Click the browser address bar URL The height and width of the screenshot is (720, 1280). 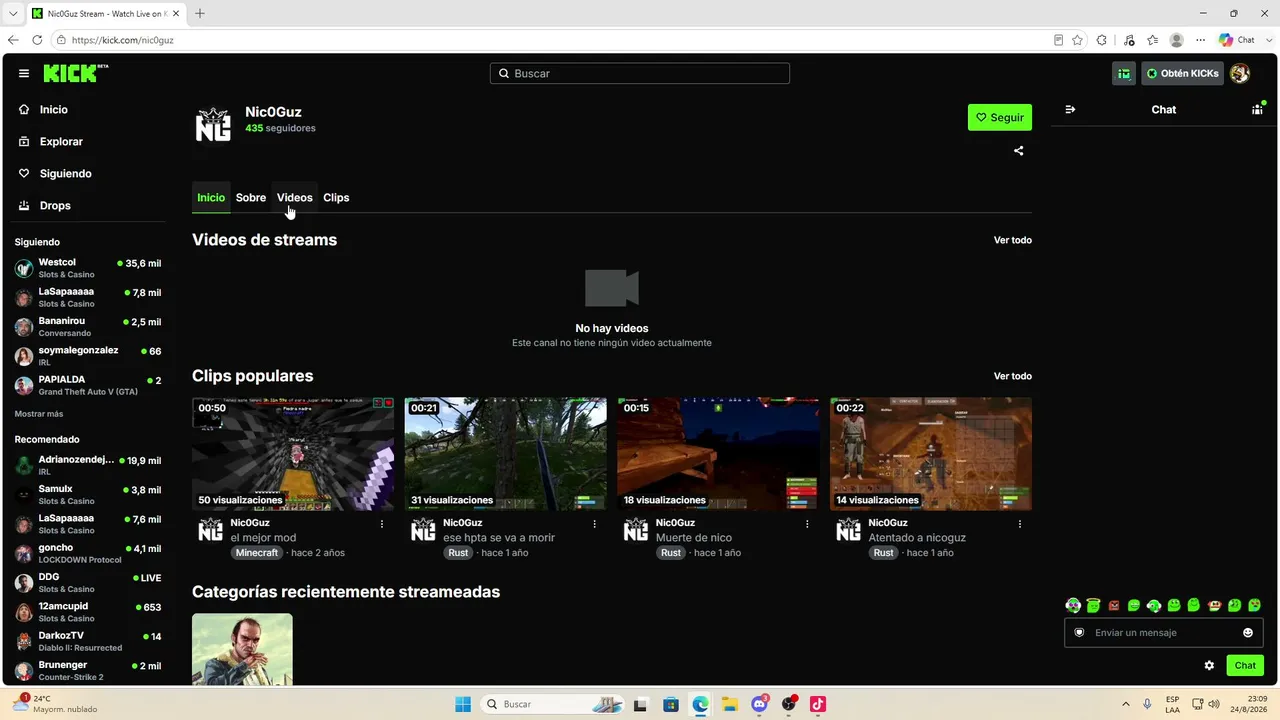(x=123, y=40)
